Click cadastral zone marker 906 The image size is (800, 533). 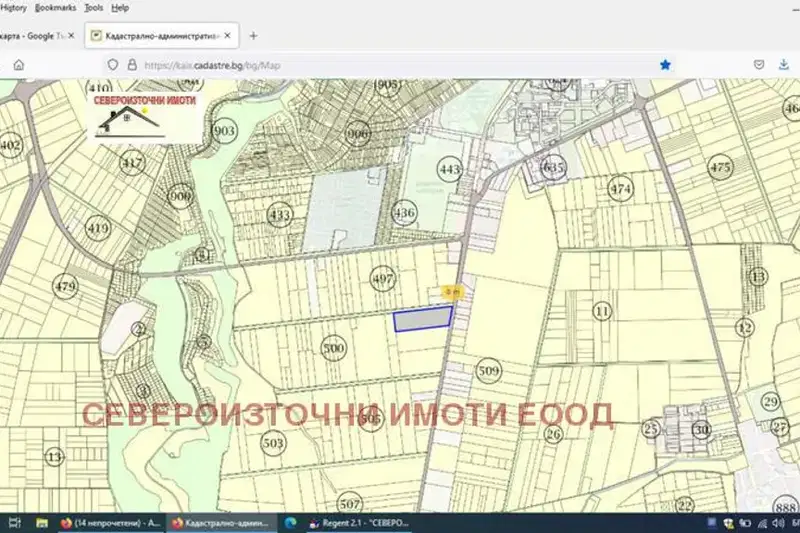(358, 134)
